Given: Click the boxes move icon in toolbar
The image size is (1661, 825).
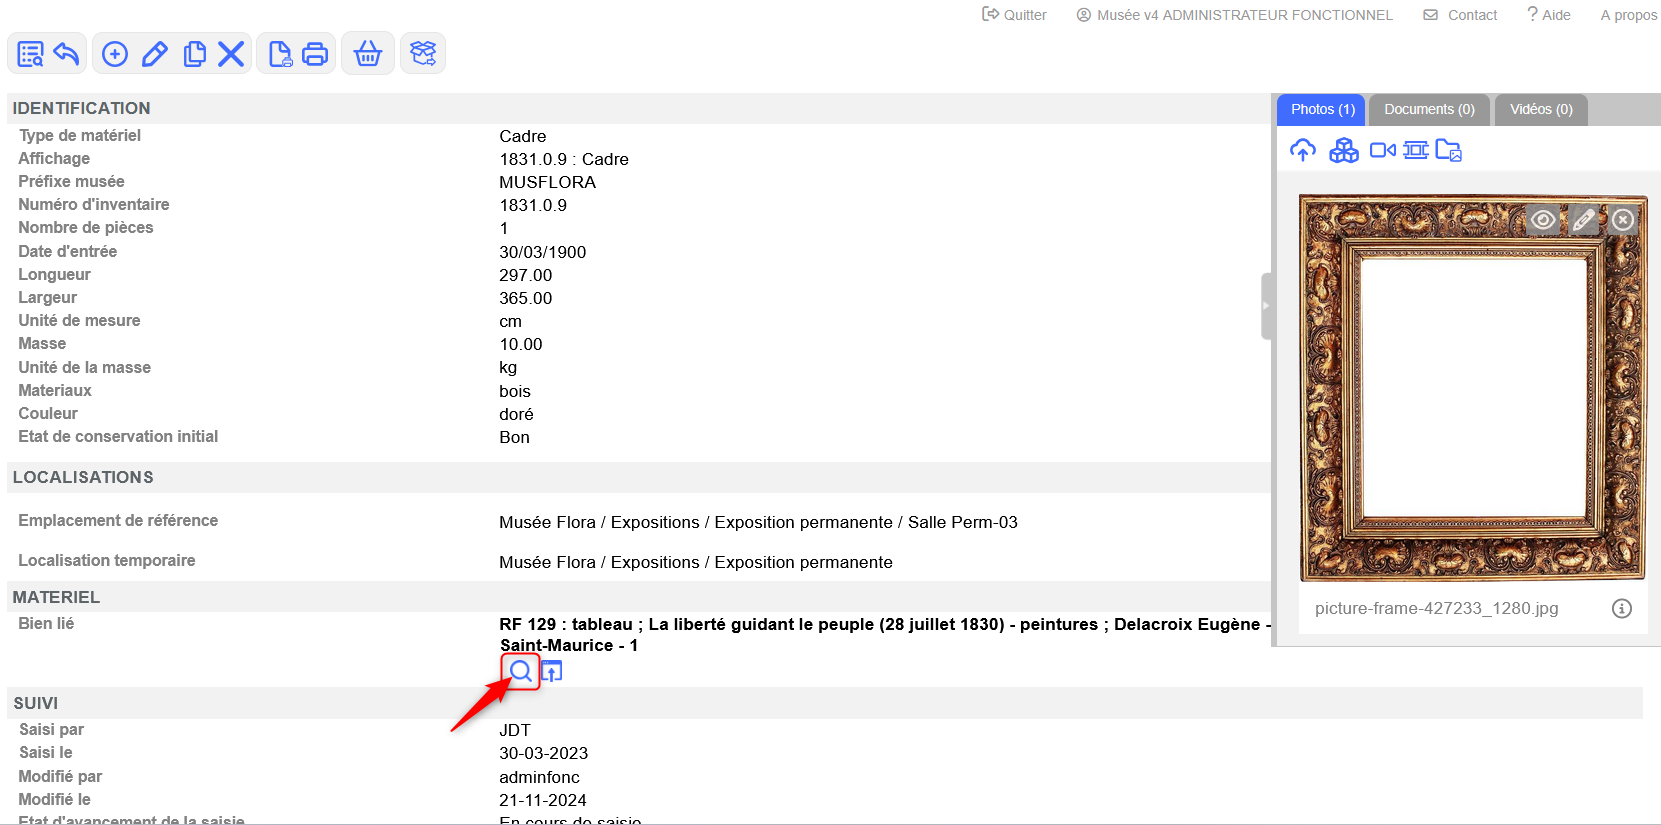Looking at the screenshot, I should pos(423,54).
